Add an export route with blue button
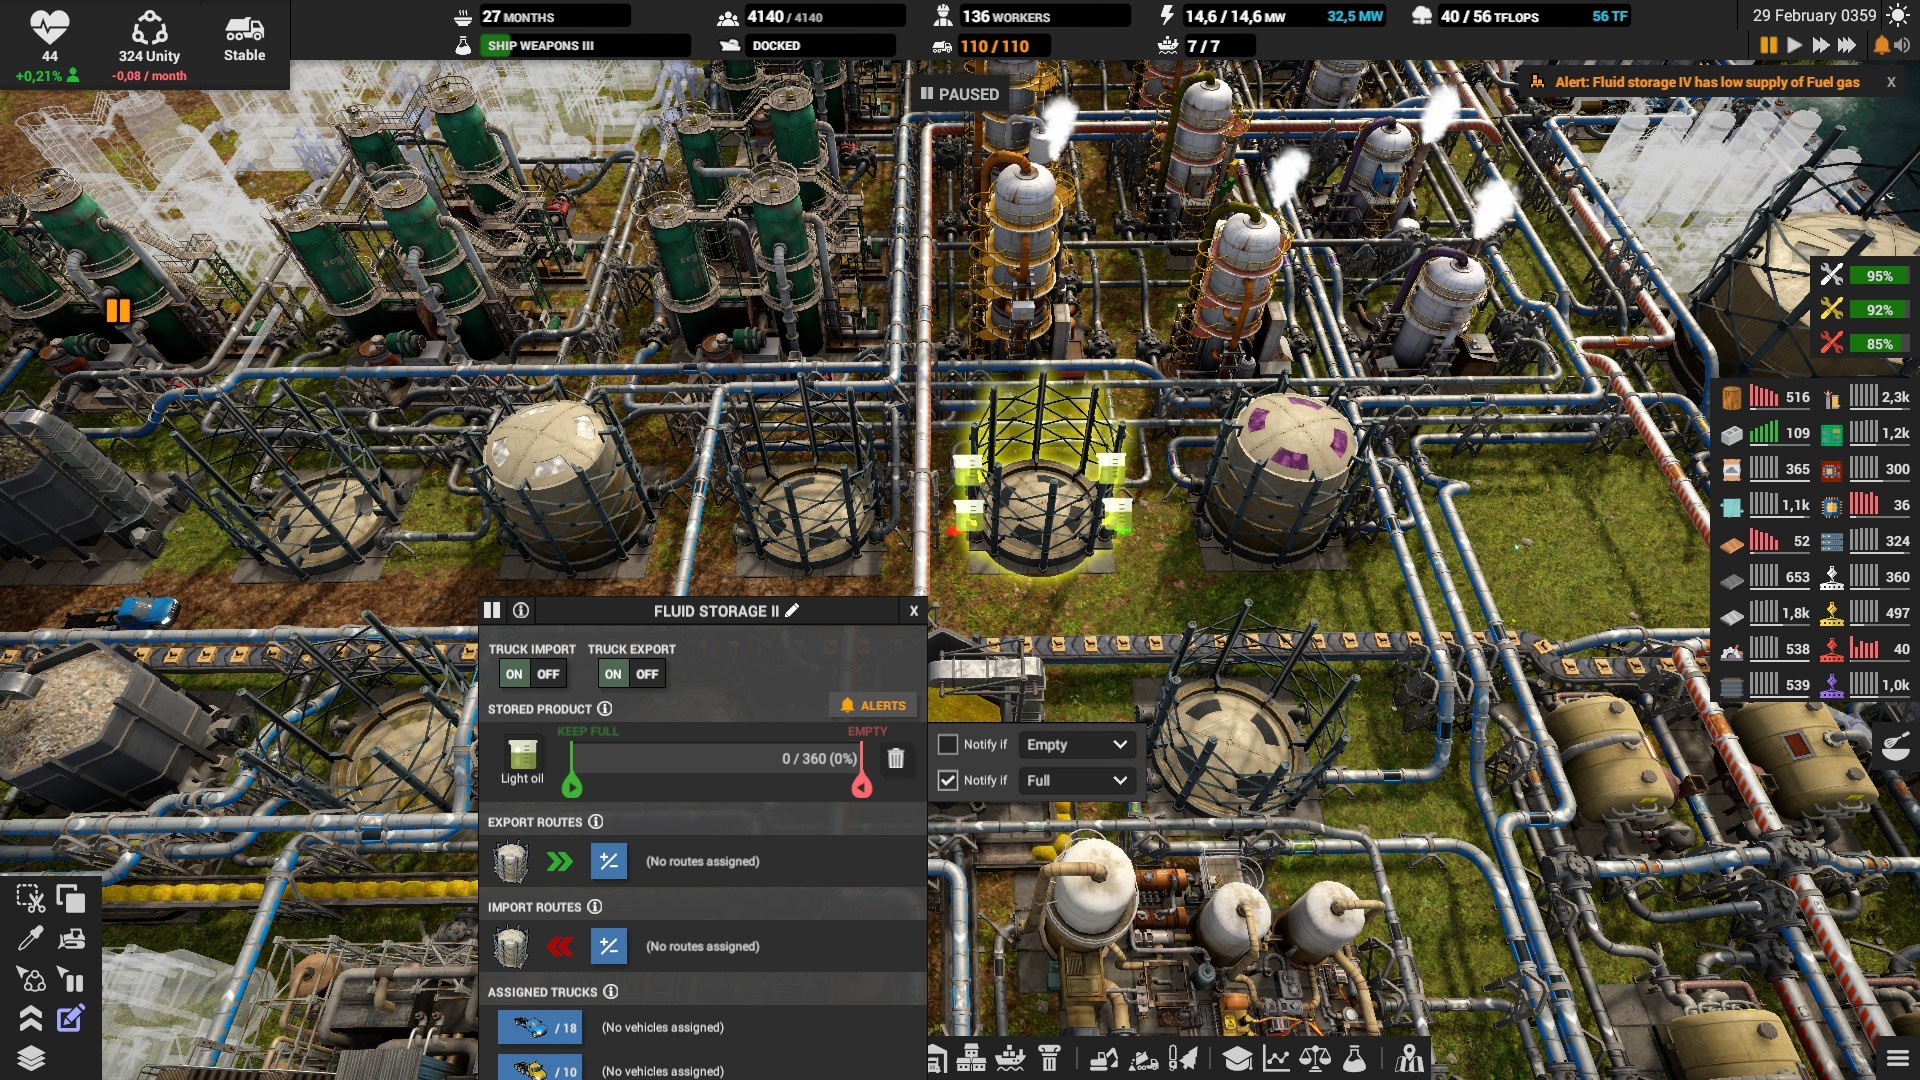The width and height of the screenshot is (1920, 1080). pyautogui.click(x=608, y=861)
